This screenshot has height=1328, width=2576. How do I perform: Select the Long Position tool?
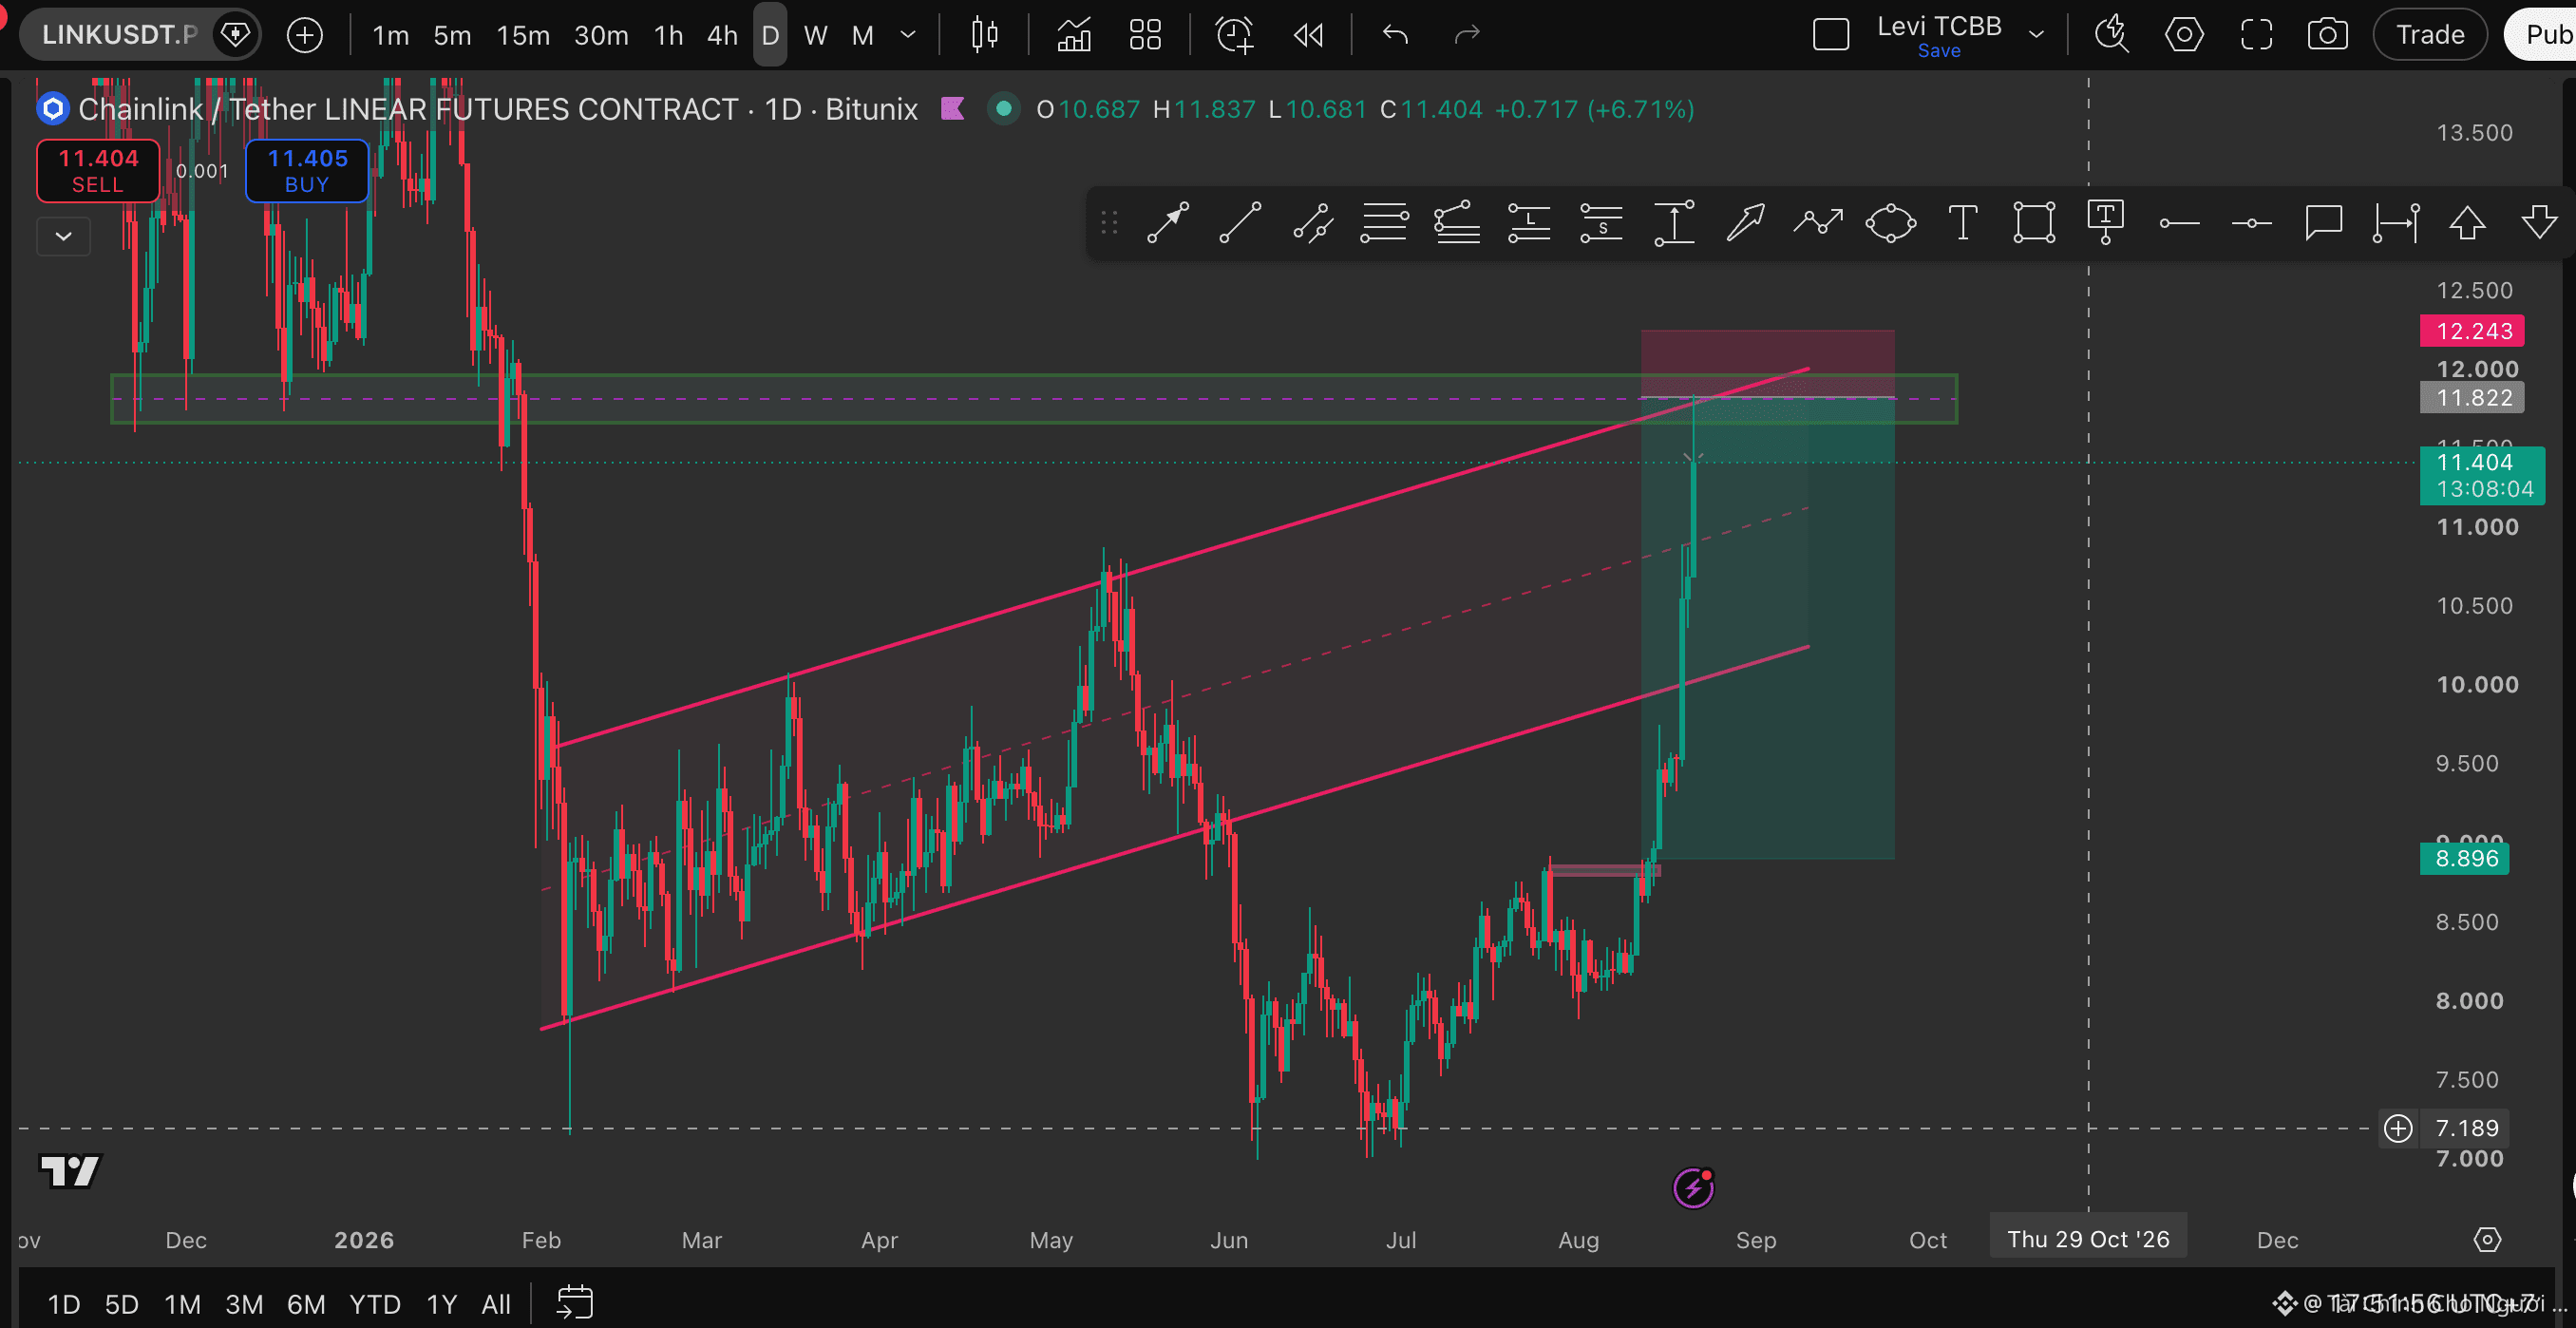1529,222
